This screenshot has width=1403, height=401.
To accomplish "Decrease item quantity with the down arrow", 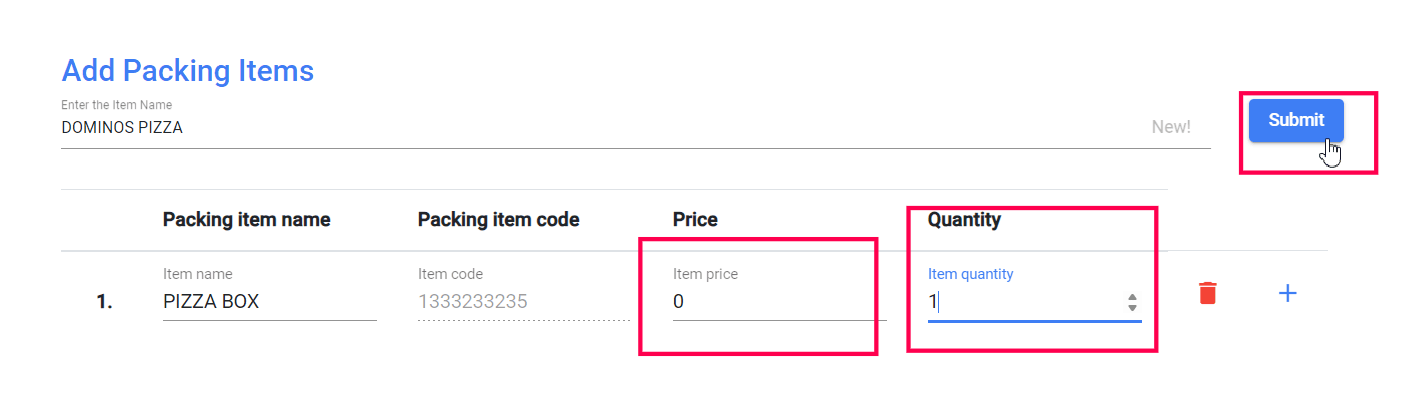I will point(1132,306).
